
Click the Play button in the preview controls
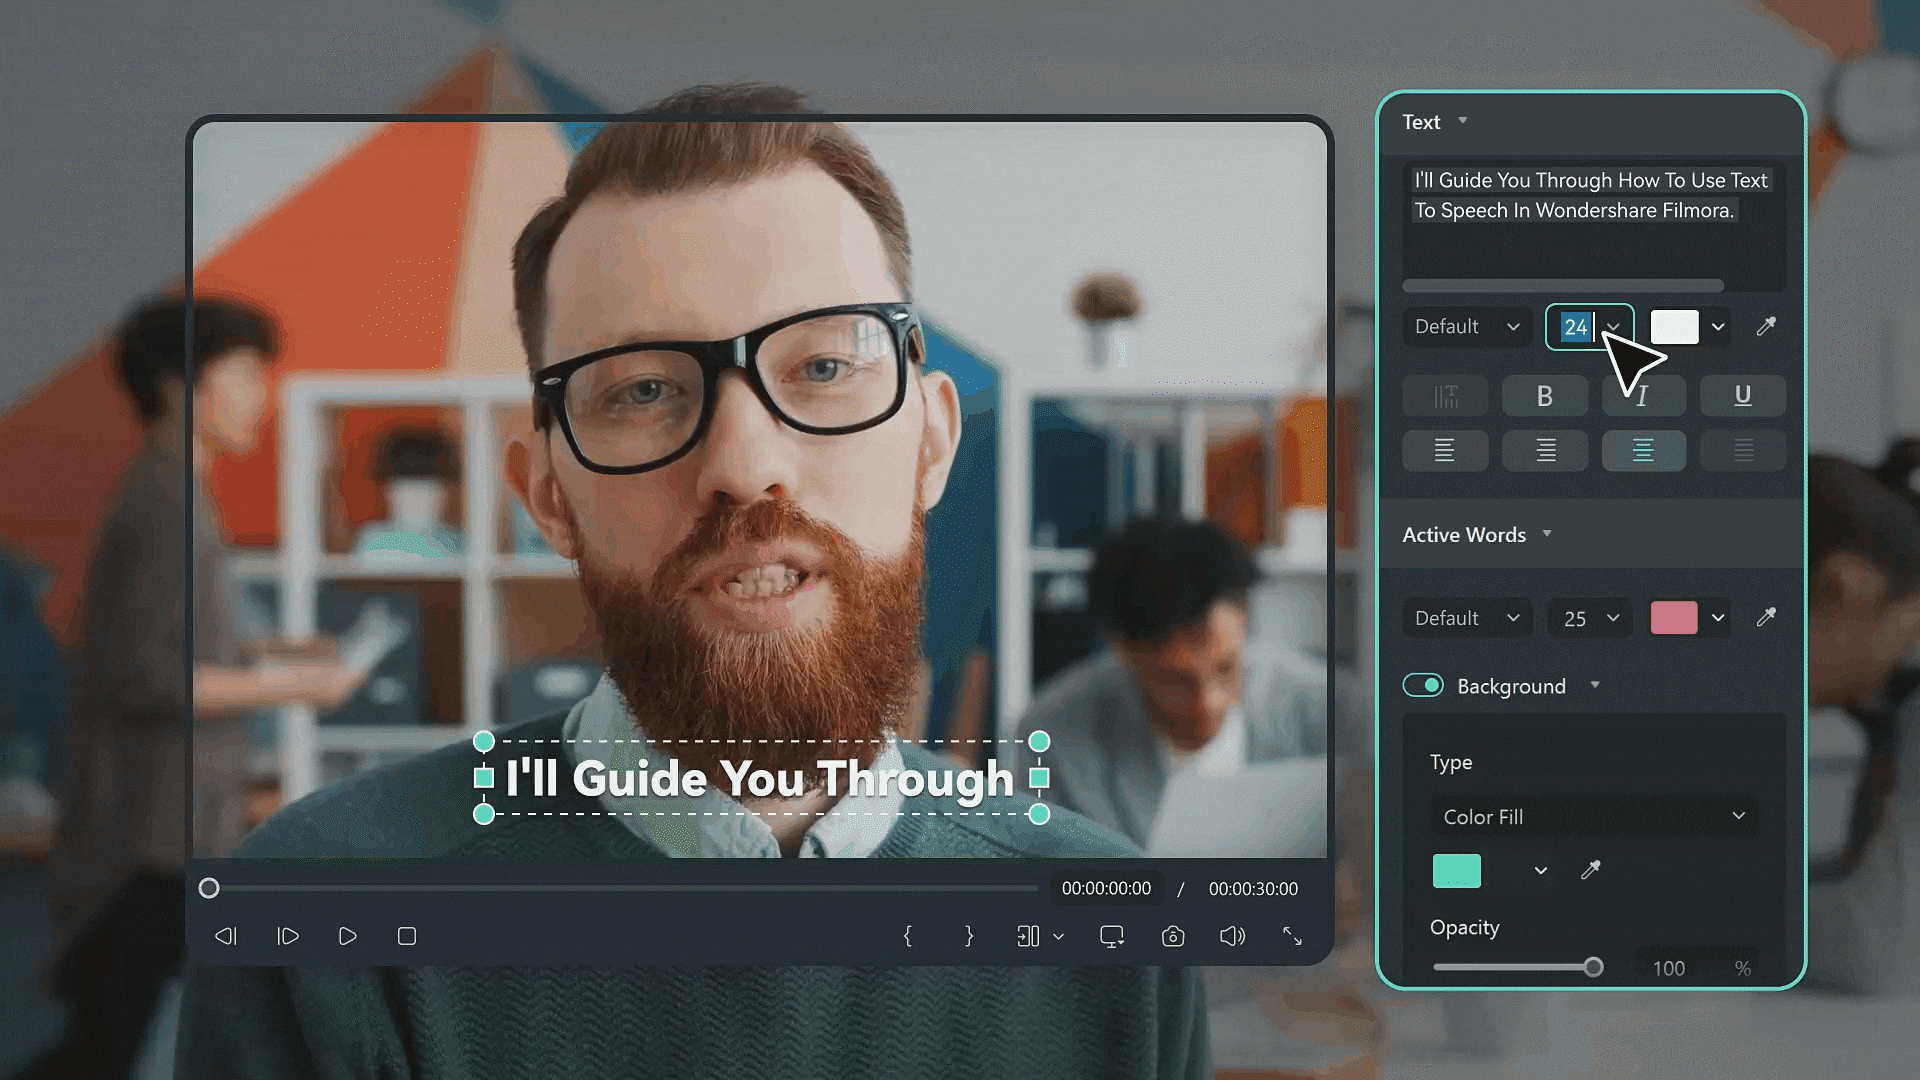click(347, 936)
